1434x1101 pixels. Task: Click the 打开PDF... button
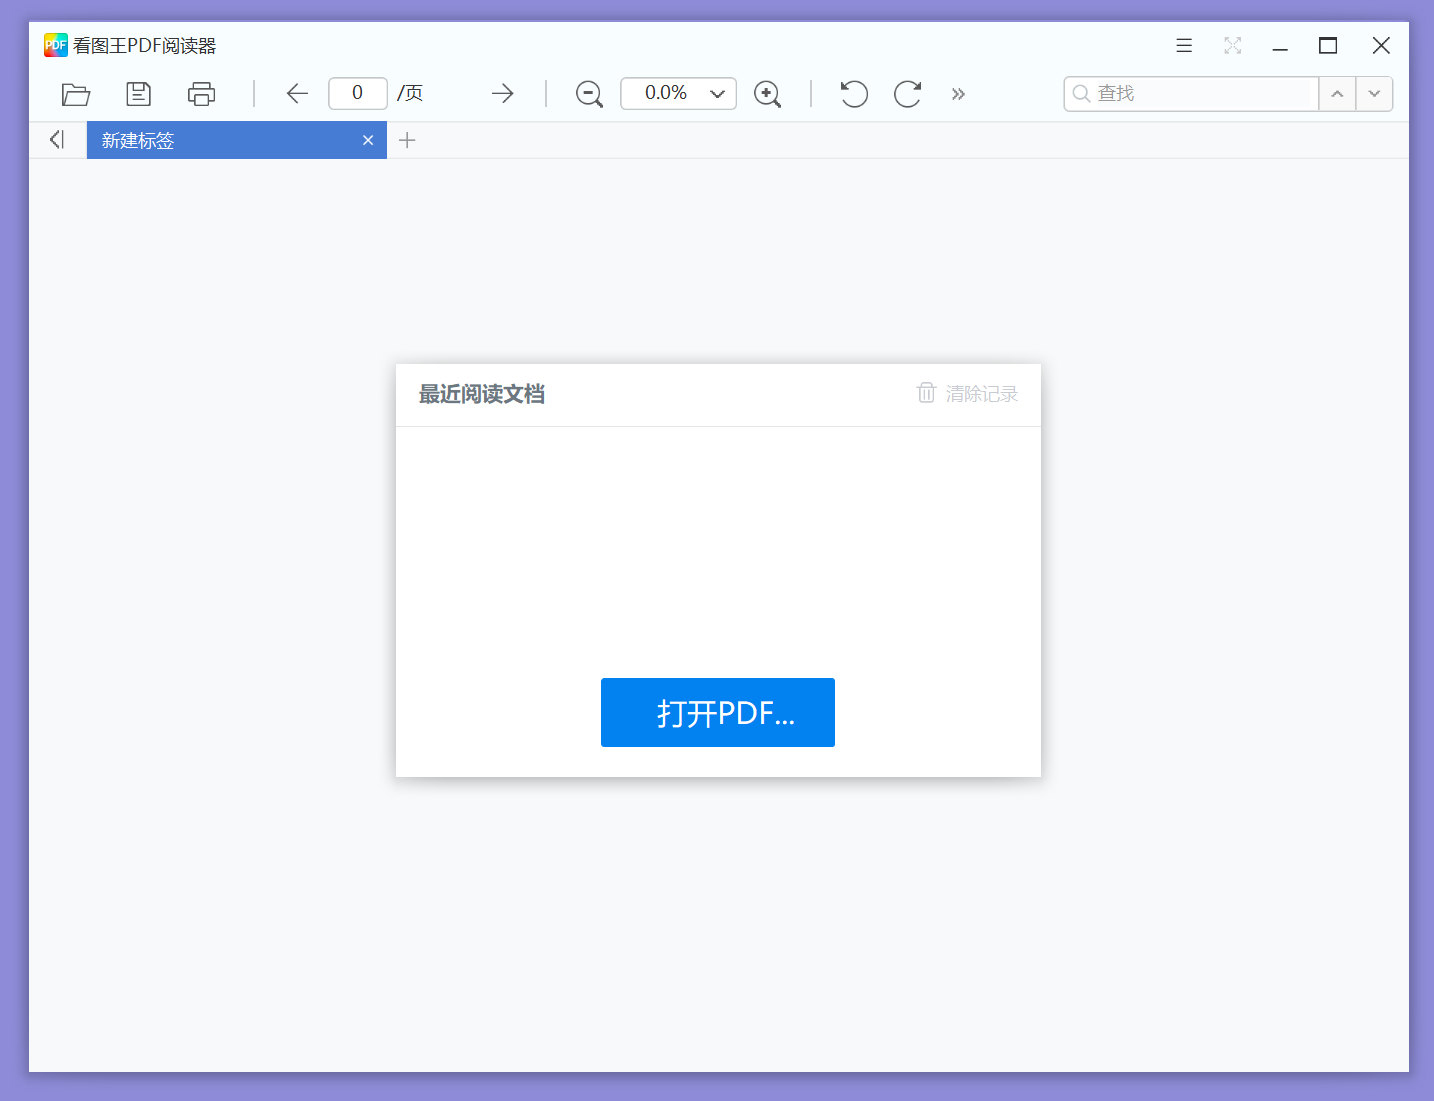717,712
